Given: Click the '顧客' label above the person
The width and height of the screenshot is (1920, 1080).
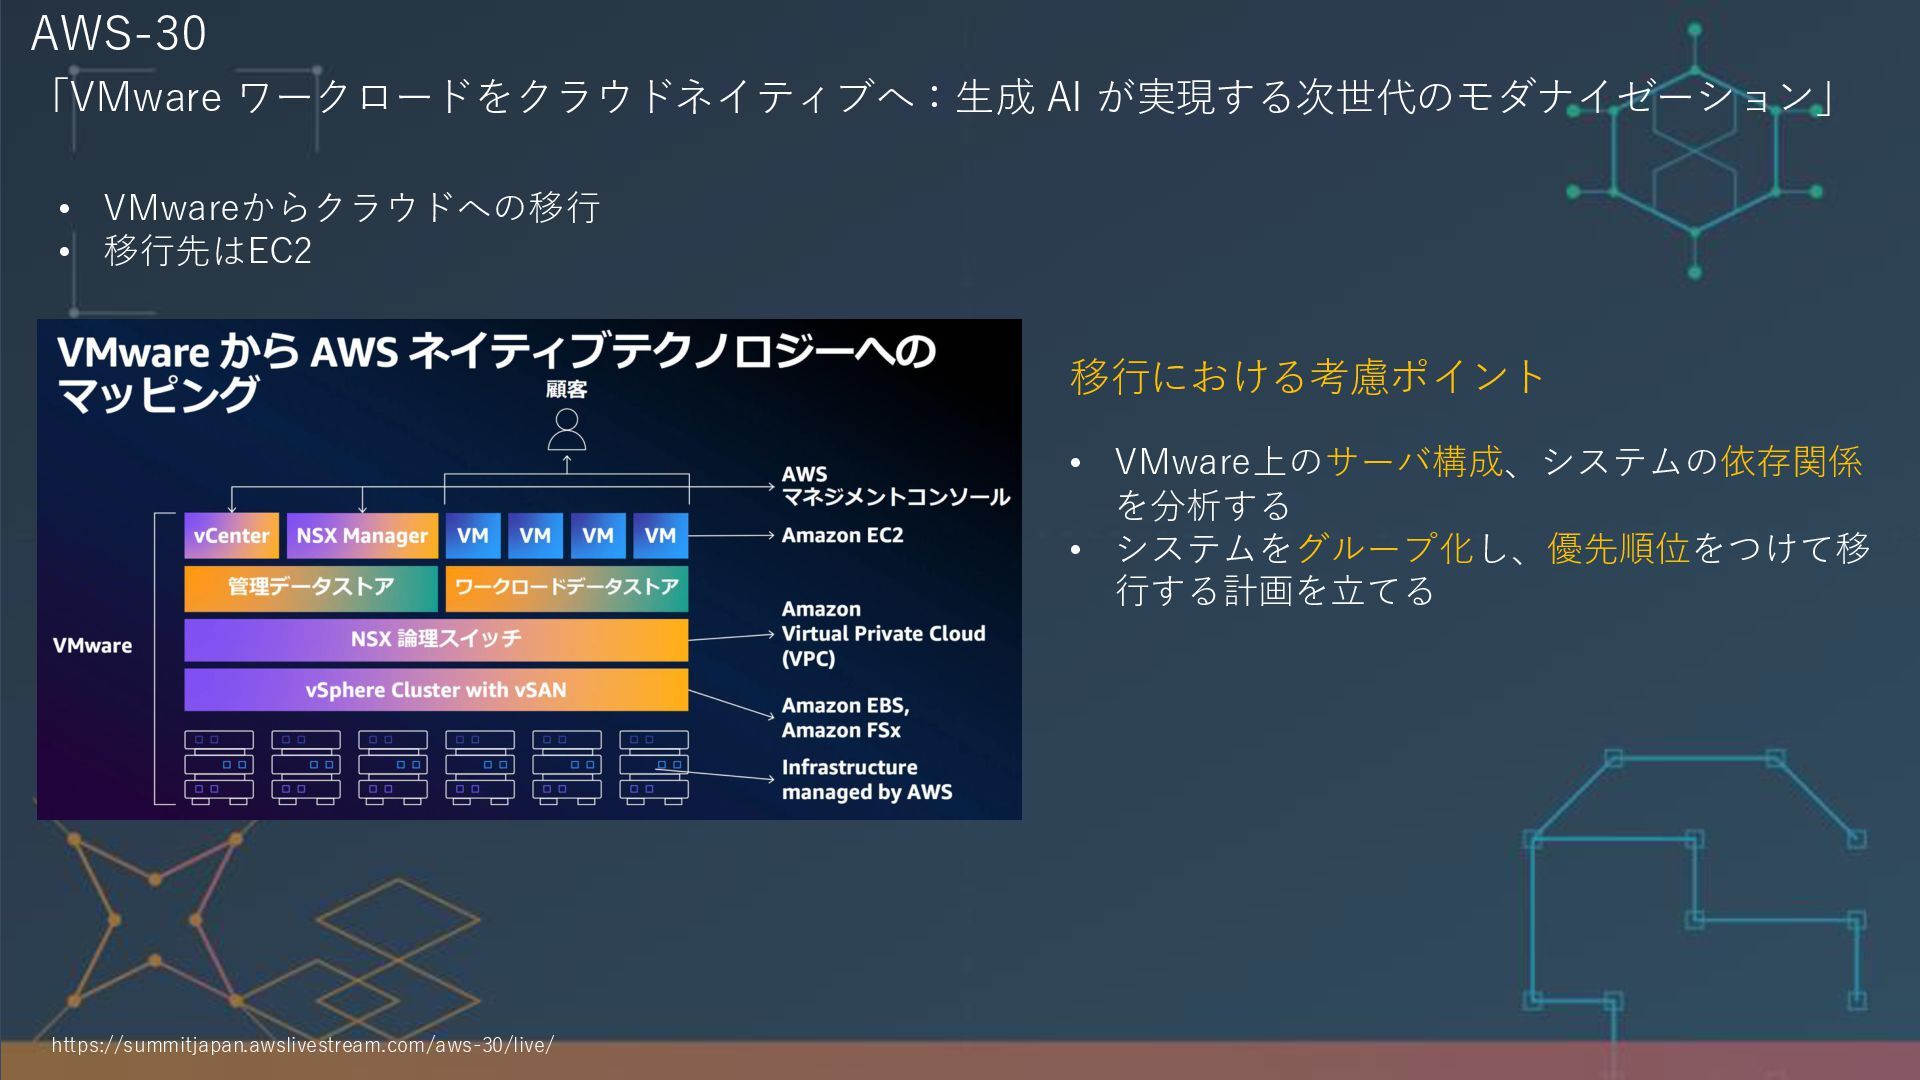Looking at the screenshot, I should 567,390.
